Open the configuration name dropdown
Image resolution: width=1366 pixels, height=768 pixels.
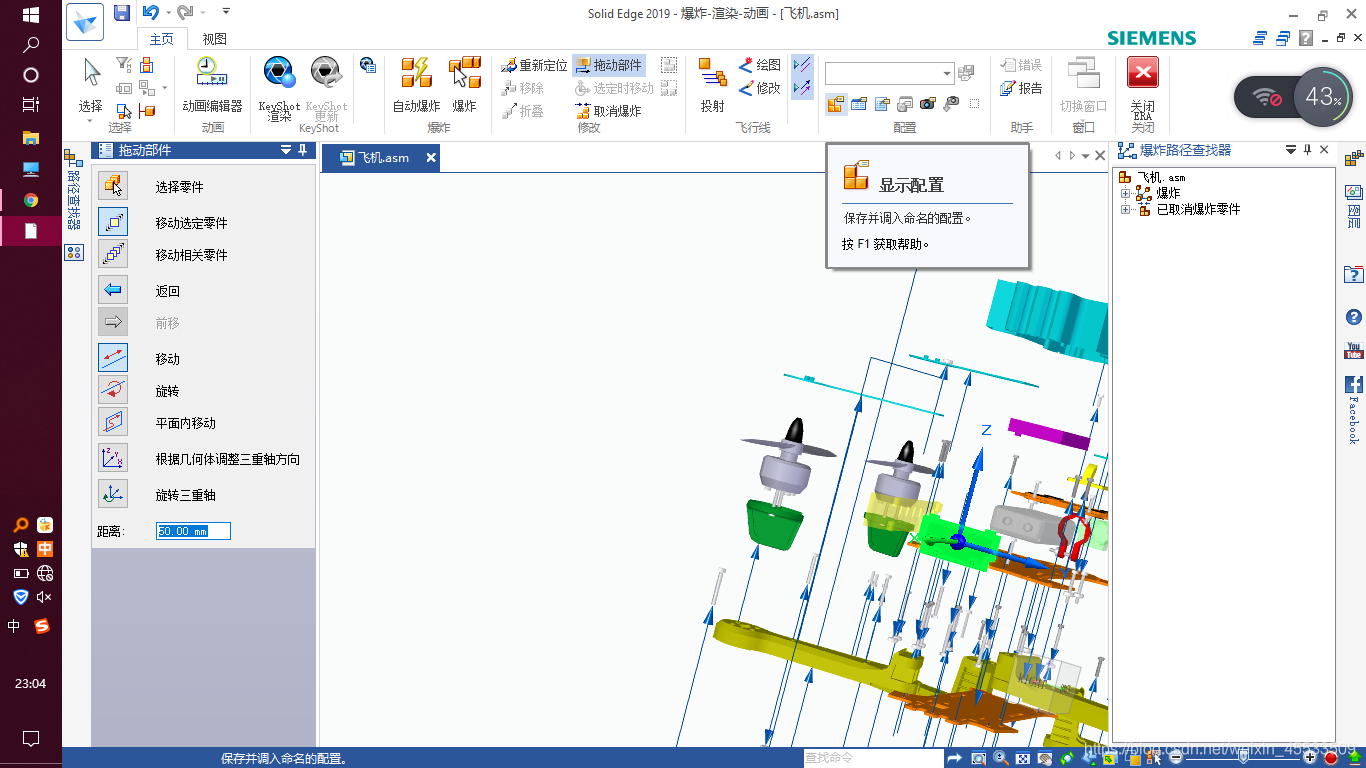click(946, 72)
